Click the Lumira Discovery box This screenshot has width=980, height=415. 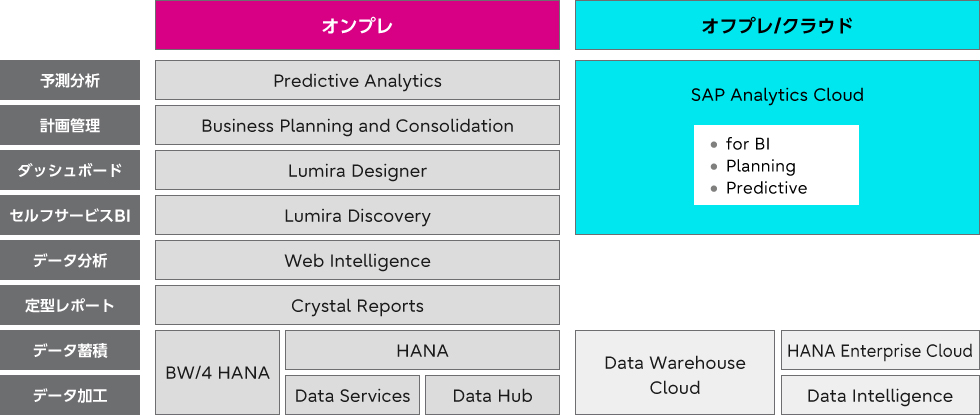[x=357, y=215]
